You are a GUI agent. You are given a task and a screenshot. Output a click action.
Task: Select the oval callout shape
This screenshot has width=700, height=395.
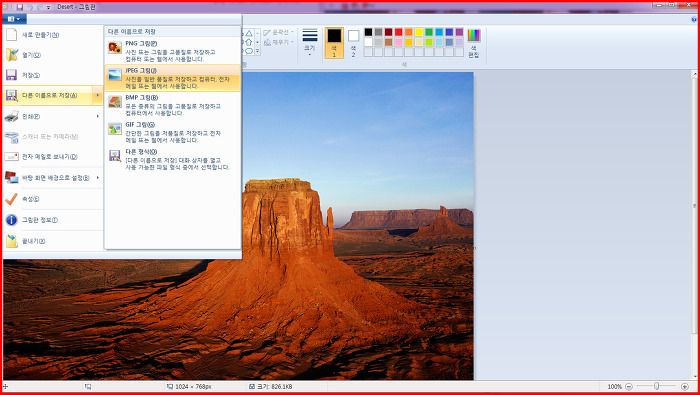click(249, 51)
